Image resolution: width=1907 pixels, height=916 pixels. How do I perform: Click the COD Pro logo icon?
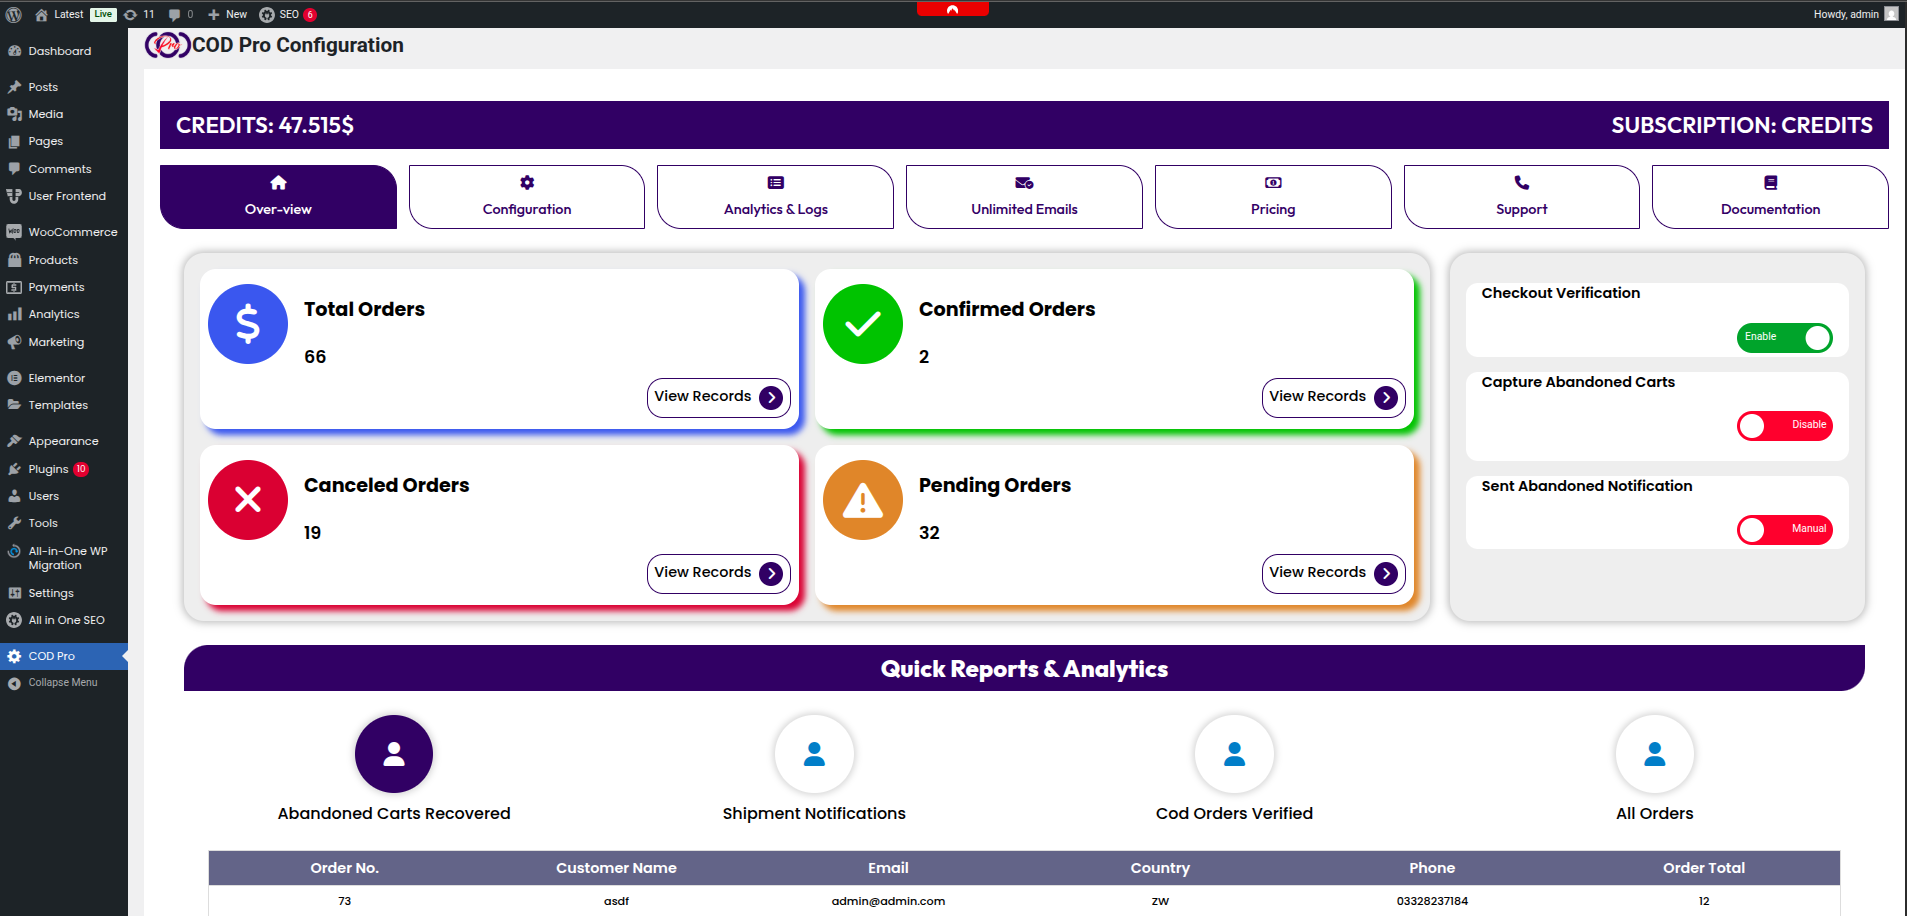pyautogui.click(x=167, y=45)
